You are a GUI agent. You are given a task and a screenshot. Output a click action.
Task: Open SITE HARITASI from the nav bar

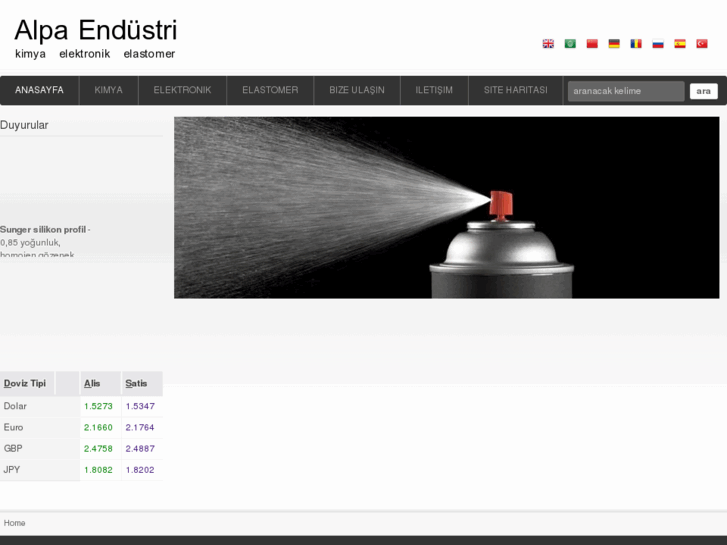click(x=516, y=90)
